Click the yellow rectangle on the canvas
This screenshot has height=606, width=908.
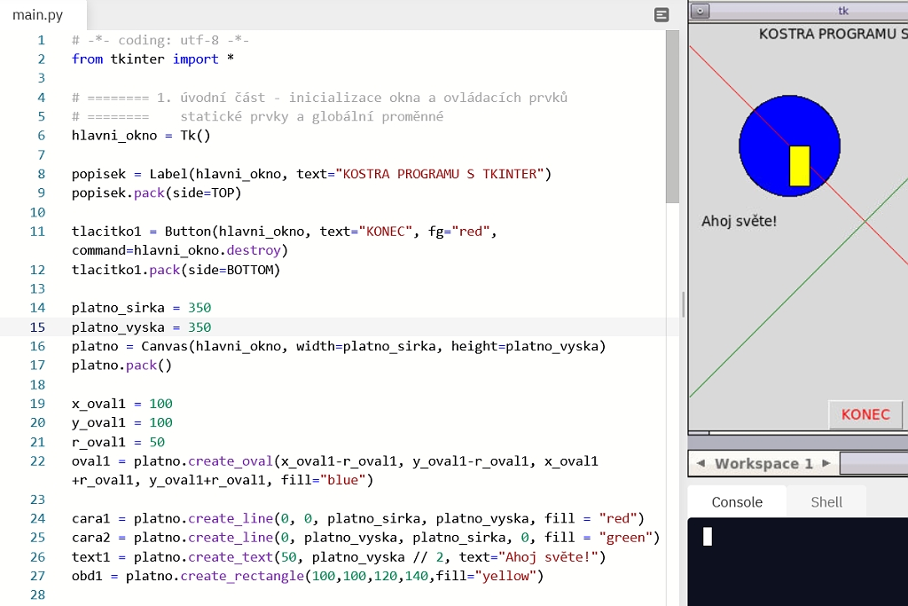click(800, 166)
